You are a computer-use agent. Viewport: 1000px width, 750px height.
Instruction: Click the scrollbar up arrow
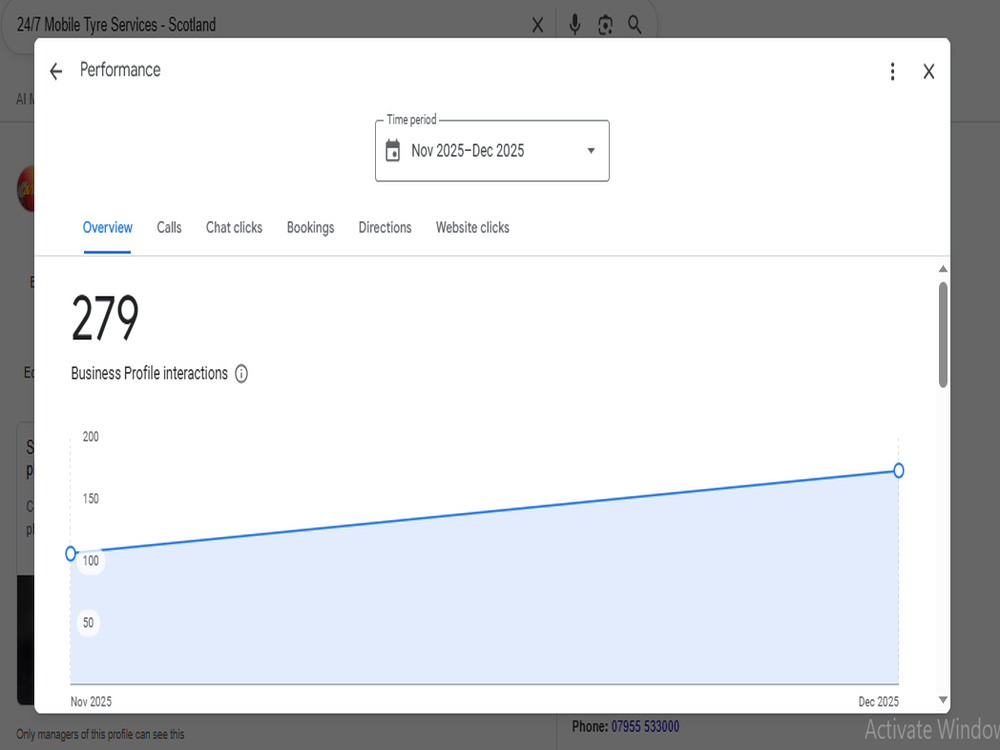[x=943, y=269]
